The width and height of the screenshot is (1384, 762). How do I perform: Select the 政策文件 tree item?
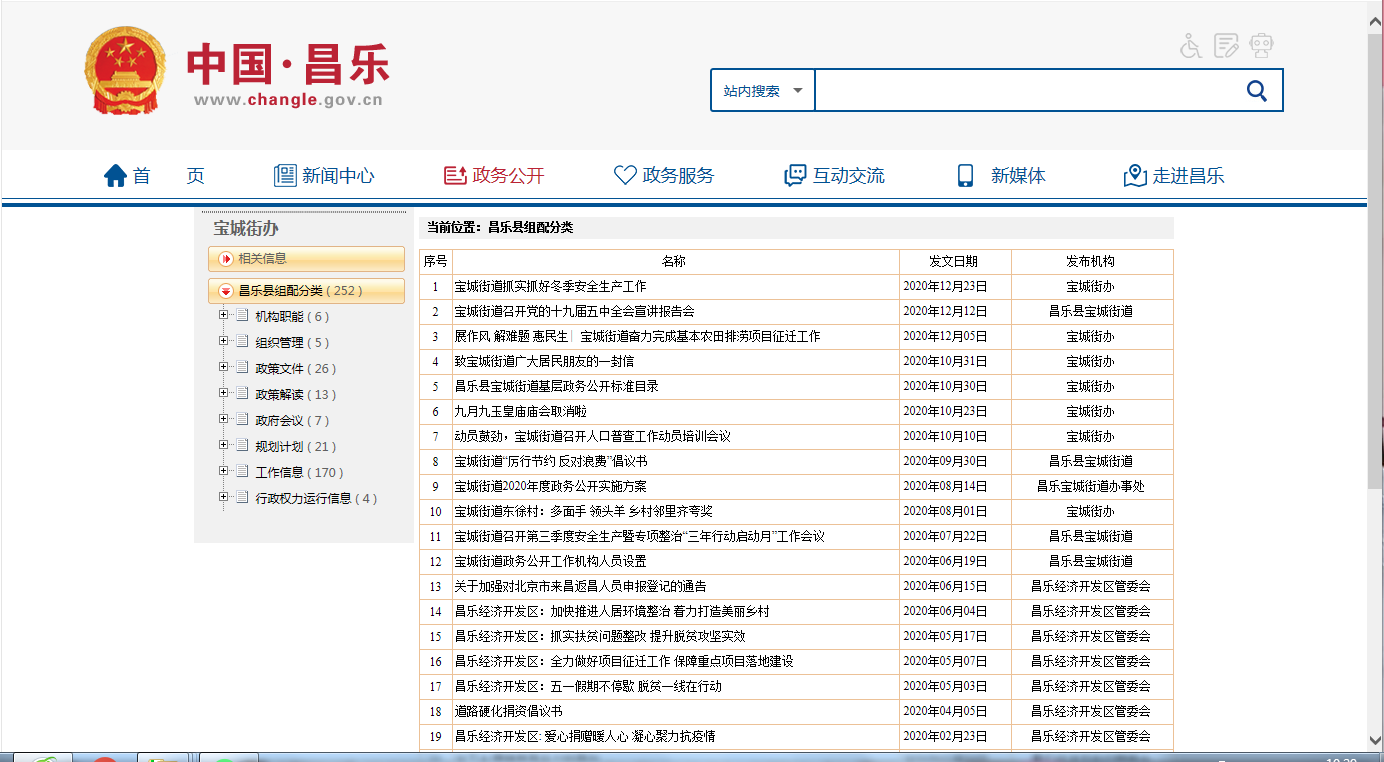[x=279, y=368]
